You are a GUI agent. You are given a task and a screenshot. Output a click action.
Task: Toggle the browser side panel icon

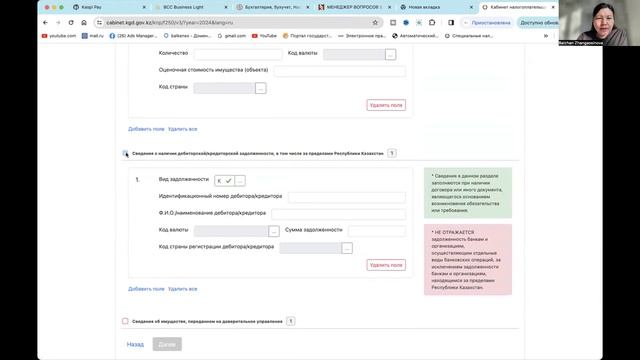coord(451,23)
